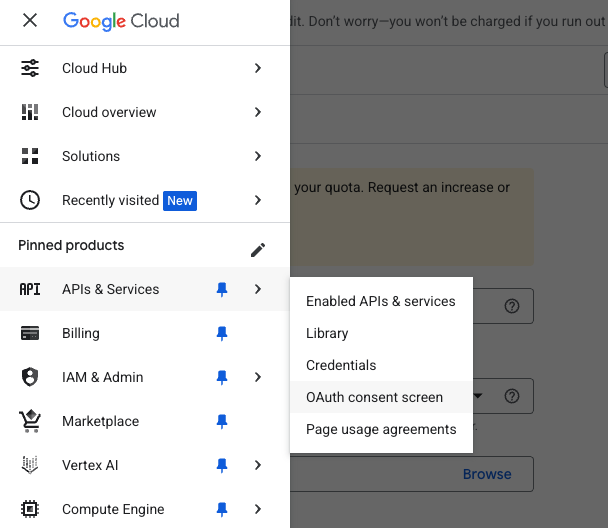Open the Recently visited menu item

tap(145, 200)
